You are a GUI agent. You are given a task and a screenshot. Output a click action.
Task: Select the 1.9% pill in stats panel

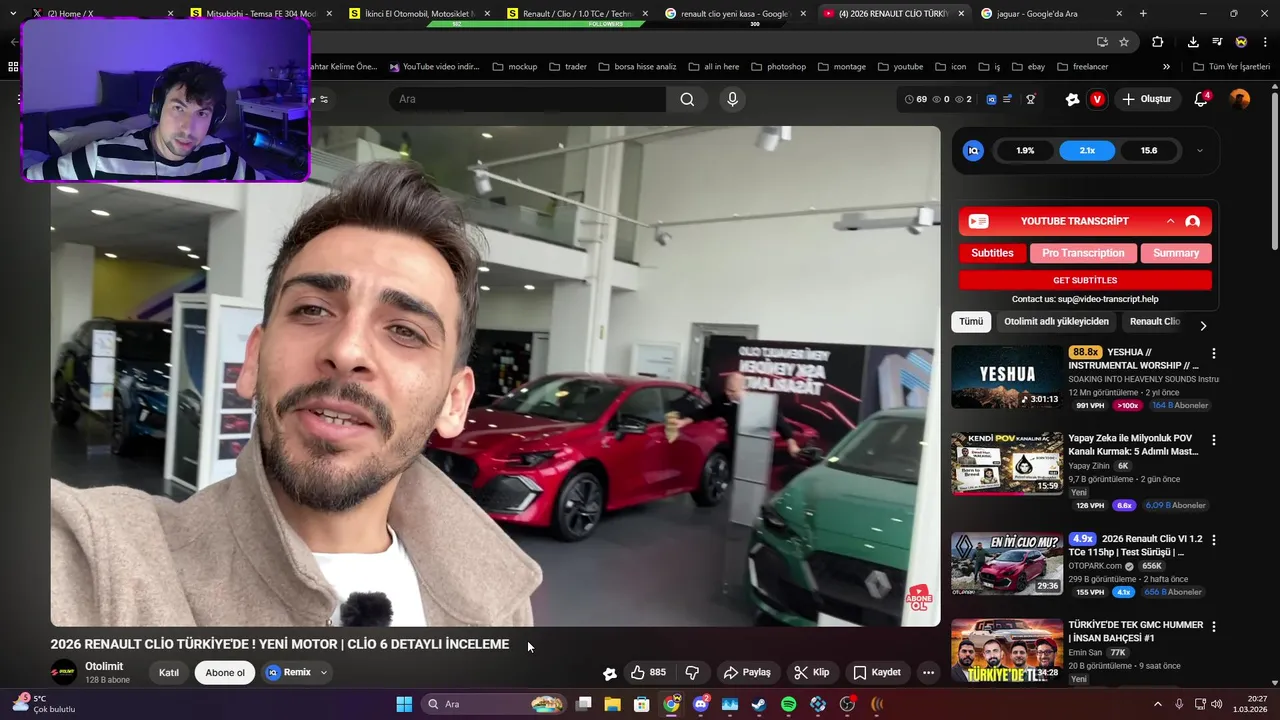tap(1025, 151)
